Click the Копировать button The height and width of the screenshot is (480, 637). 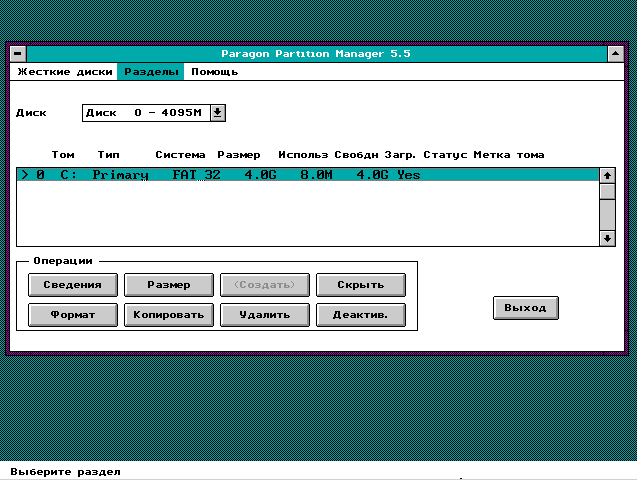pyautogui.click(x=169, y=315)
